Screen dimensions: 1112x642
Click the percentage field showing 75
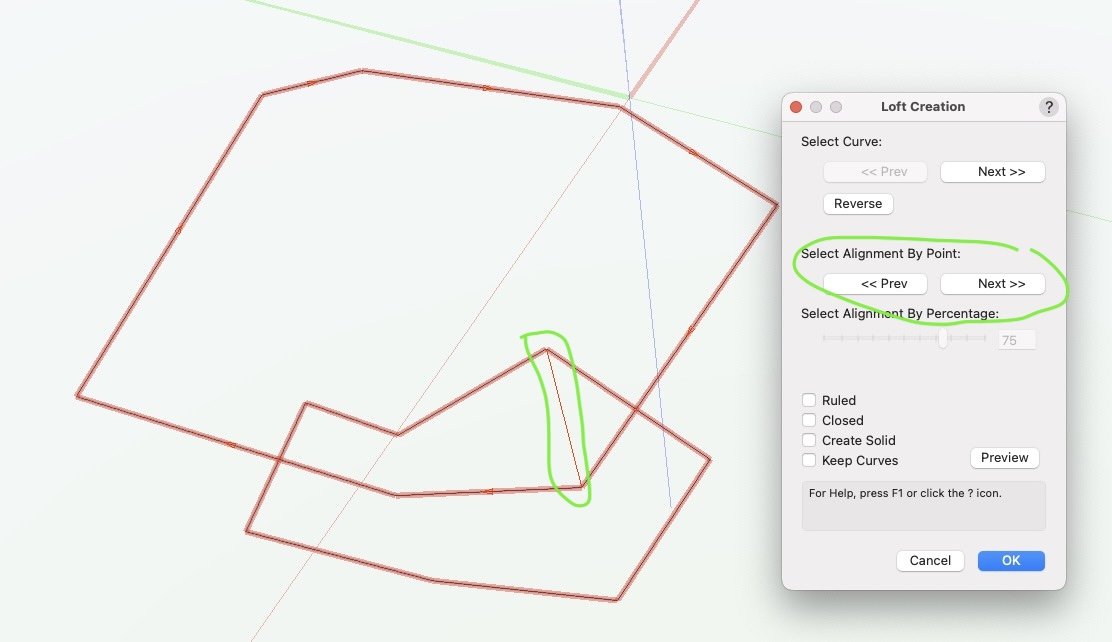point(1015,340)
